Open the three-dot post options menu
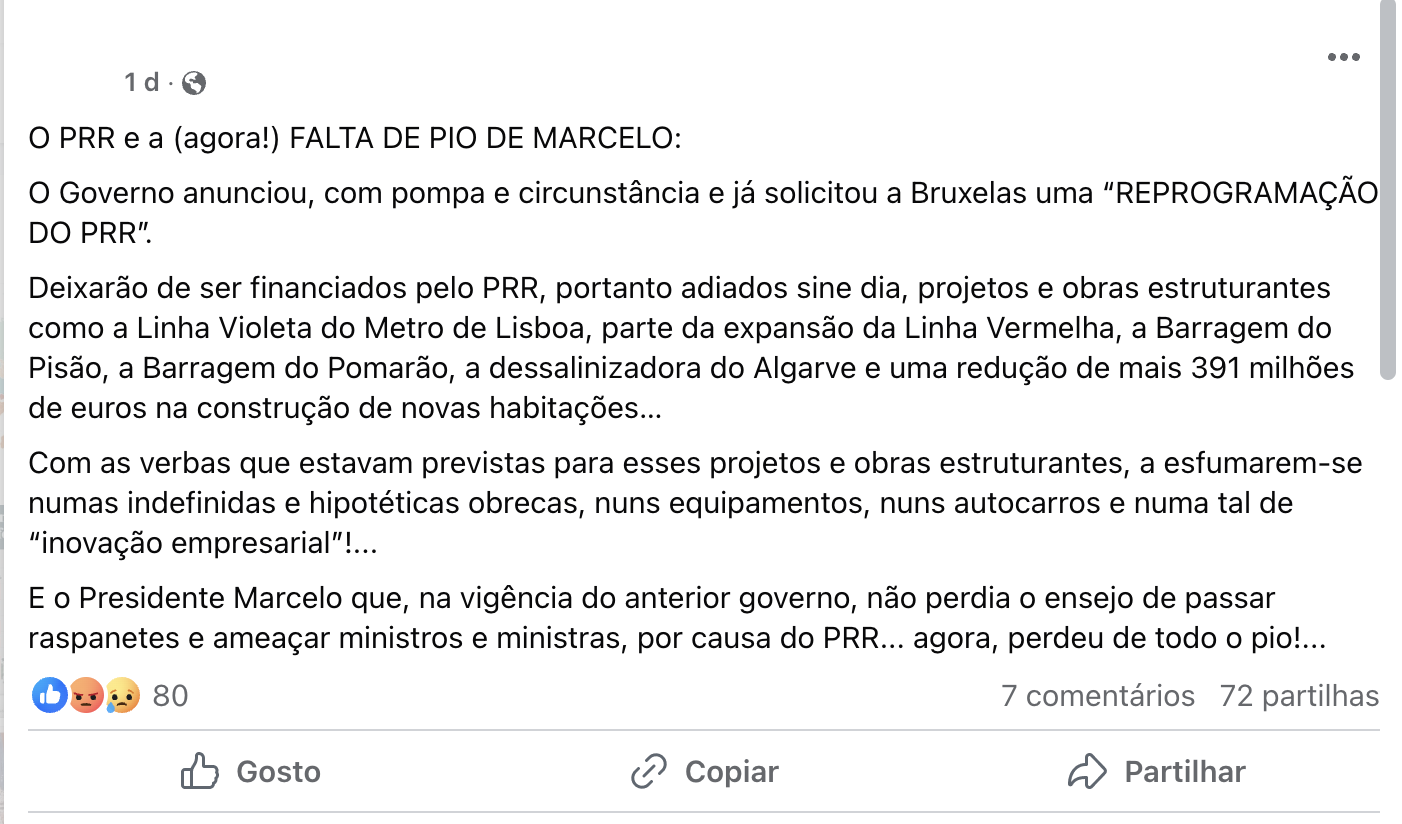 [1343, 57]
